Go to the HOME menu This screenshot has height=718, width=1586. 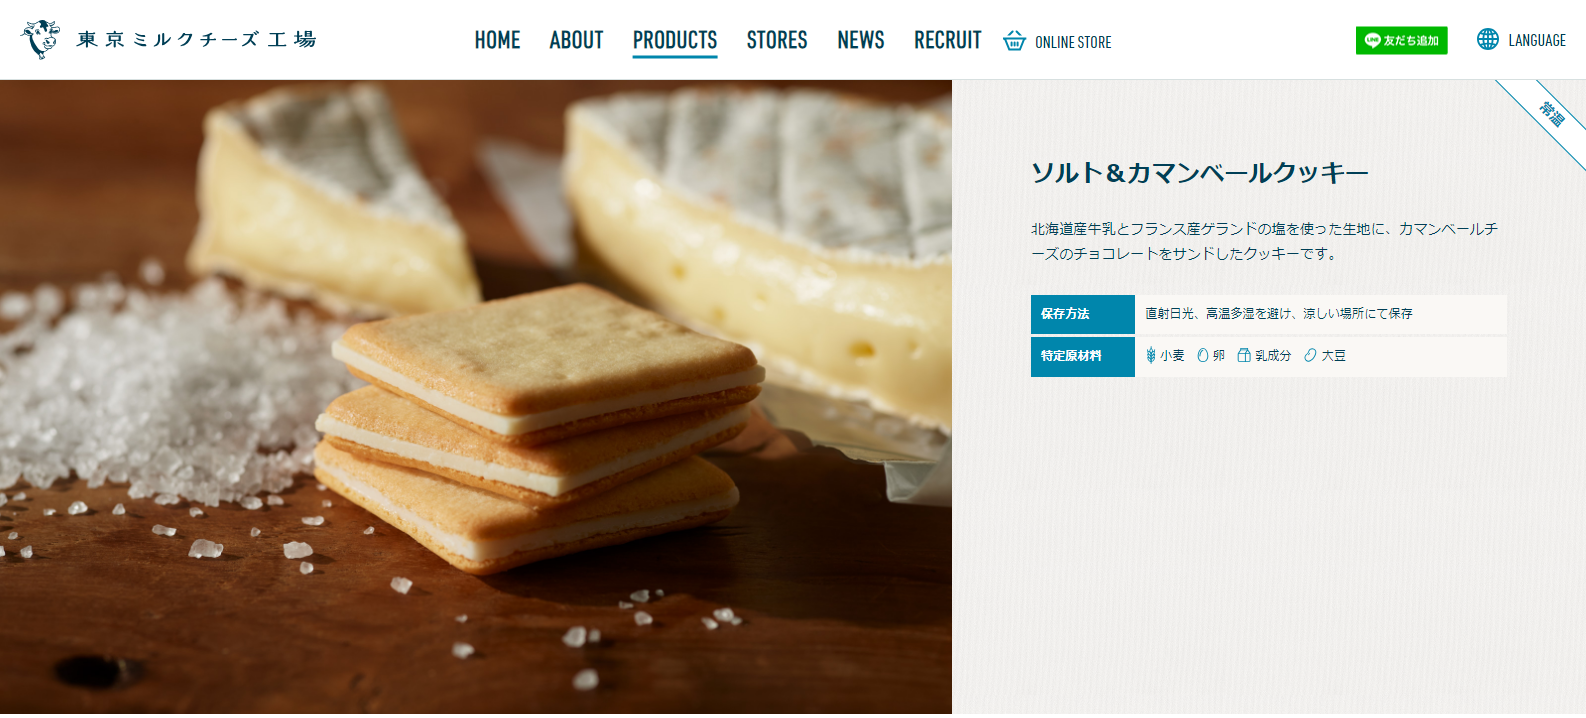pyautogui.click(x=497, y=40)
